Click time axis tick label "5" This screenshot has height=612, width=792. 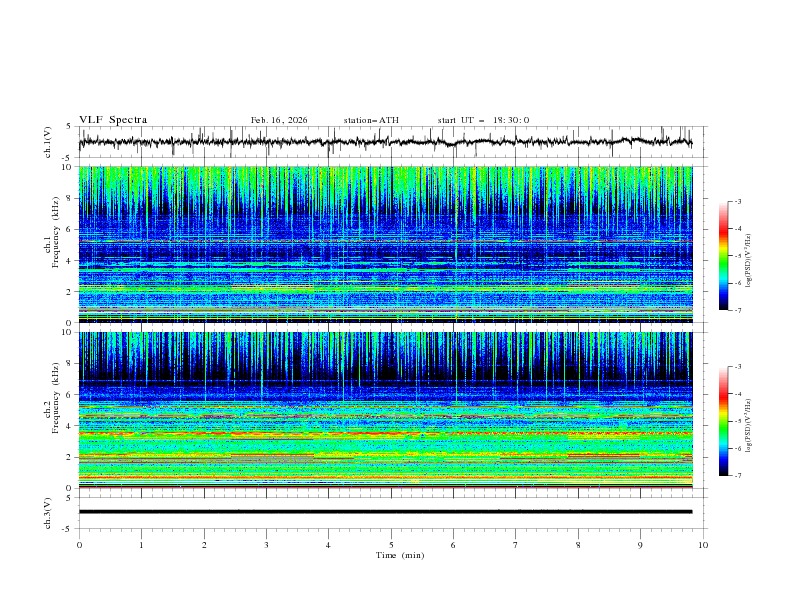point(391,545)
